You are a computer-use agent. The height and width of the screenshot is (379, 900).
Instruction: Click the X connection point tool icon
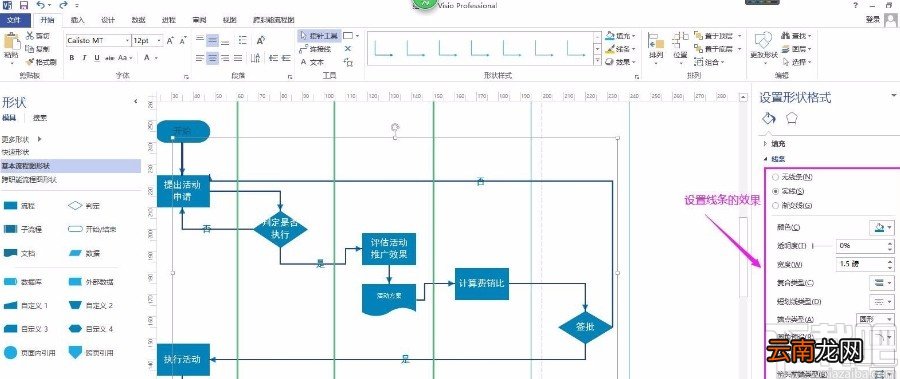[347, 49]
